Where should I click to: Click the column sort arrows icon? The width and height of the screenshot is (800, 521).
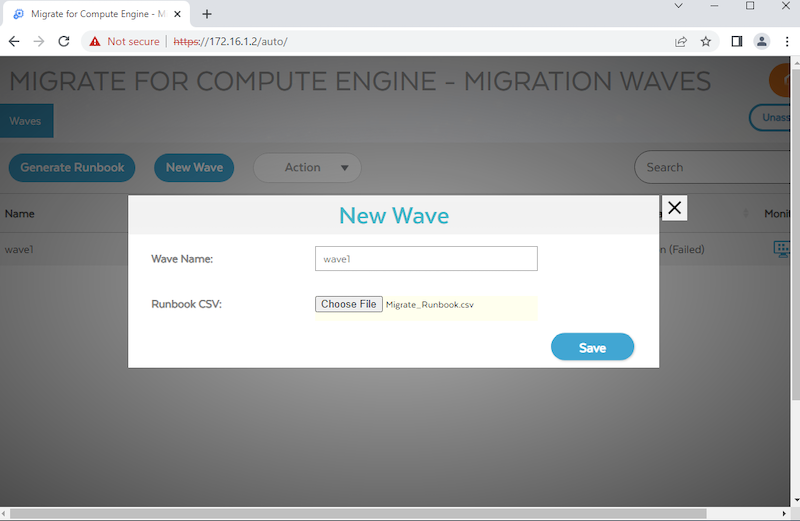pos(746,213)
